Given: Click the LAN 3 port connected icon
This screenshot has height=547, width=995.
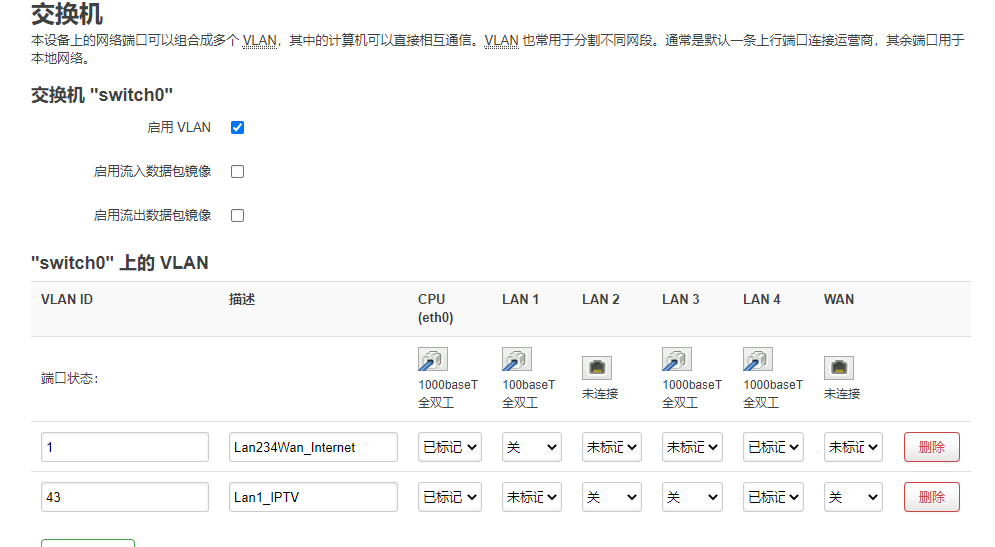Looking at the screenshot, I should (676, 359).
